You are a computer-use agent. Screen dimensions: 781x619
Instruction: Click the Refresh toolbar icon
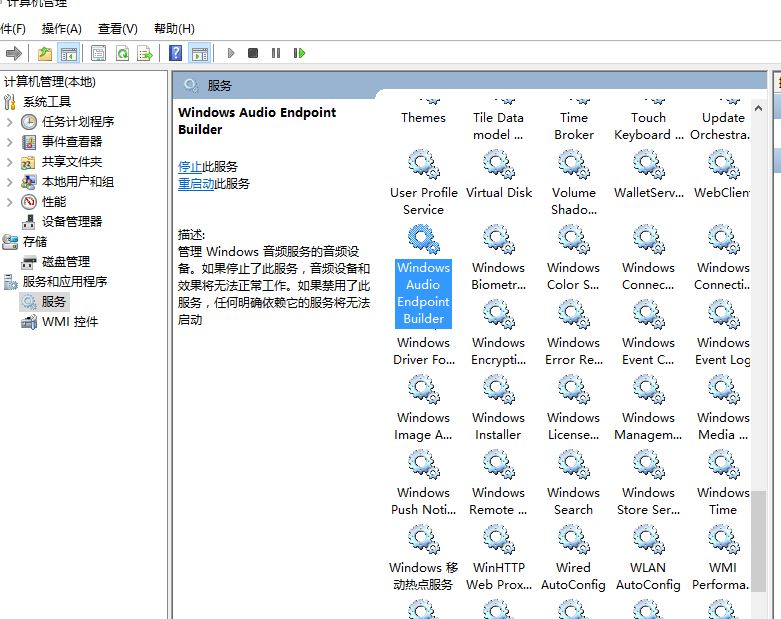pyautogui.click(x=123, y=53)
